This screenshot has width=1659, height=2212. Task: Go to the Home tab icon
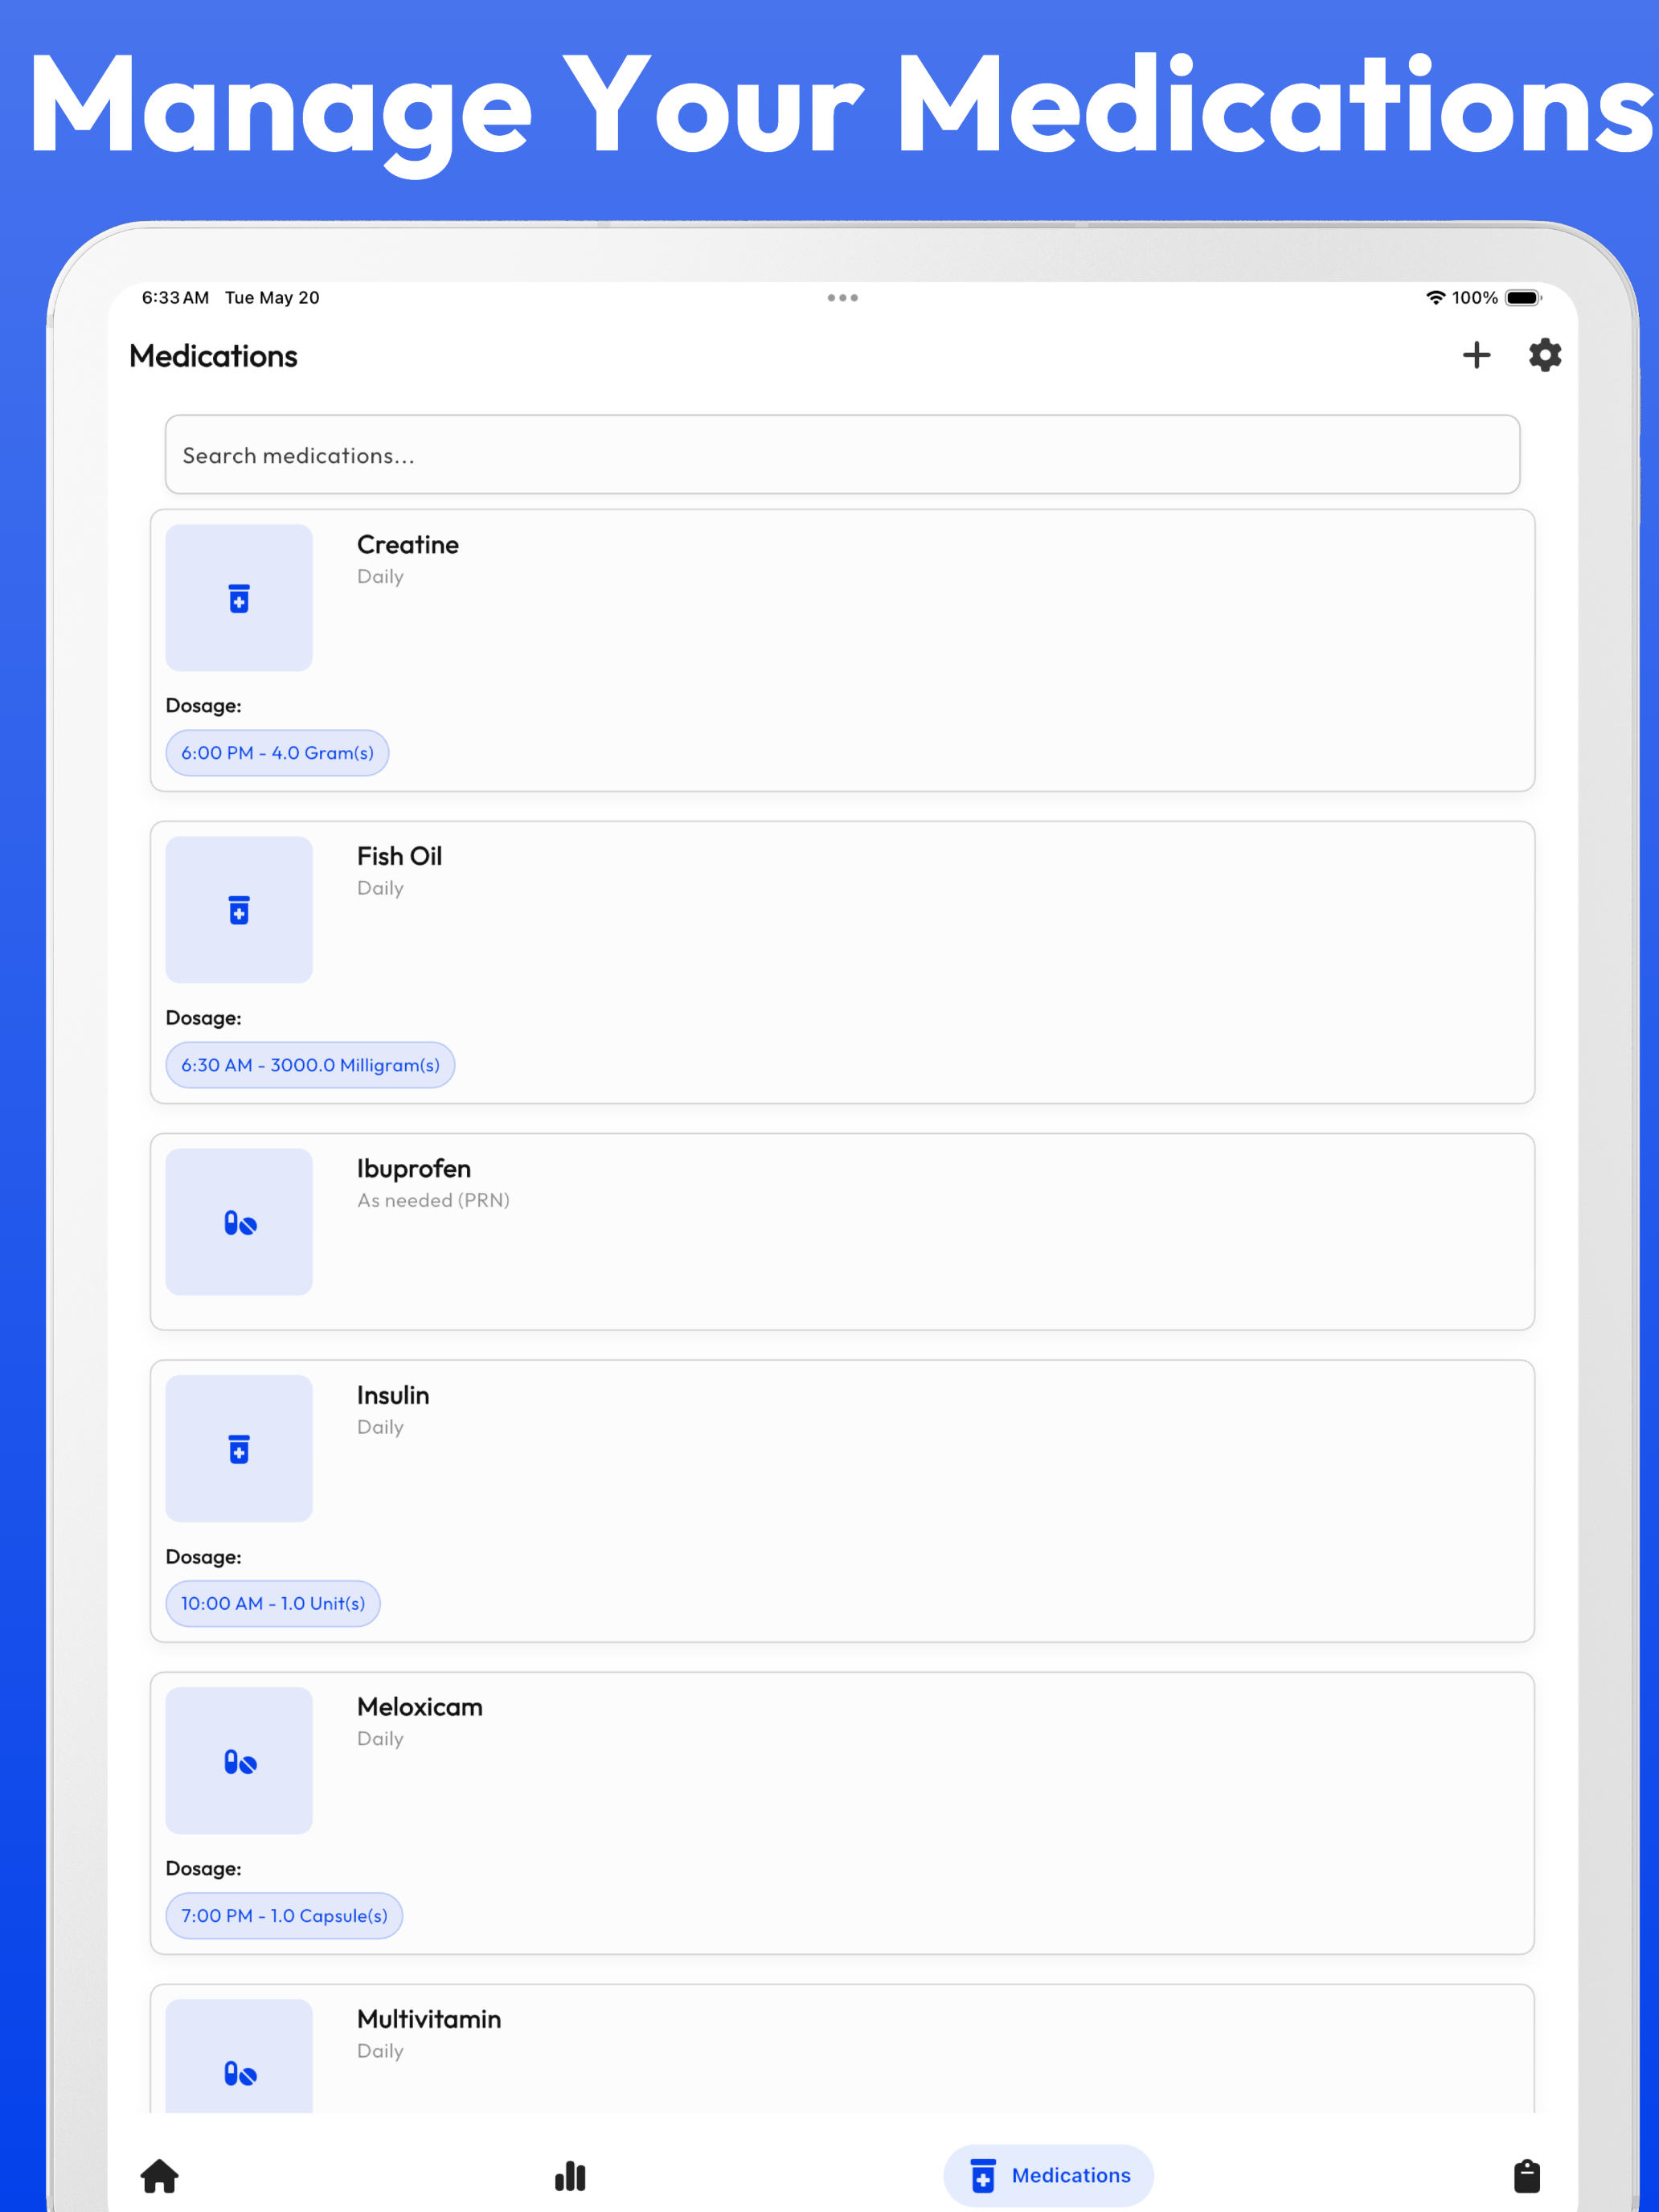(x=160, y=2176)
